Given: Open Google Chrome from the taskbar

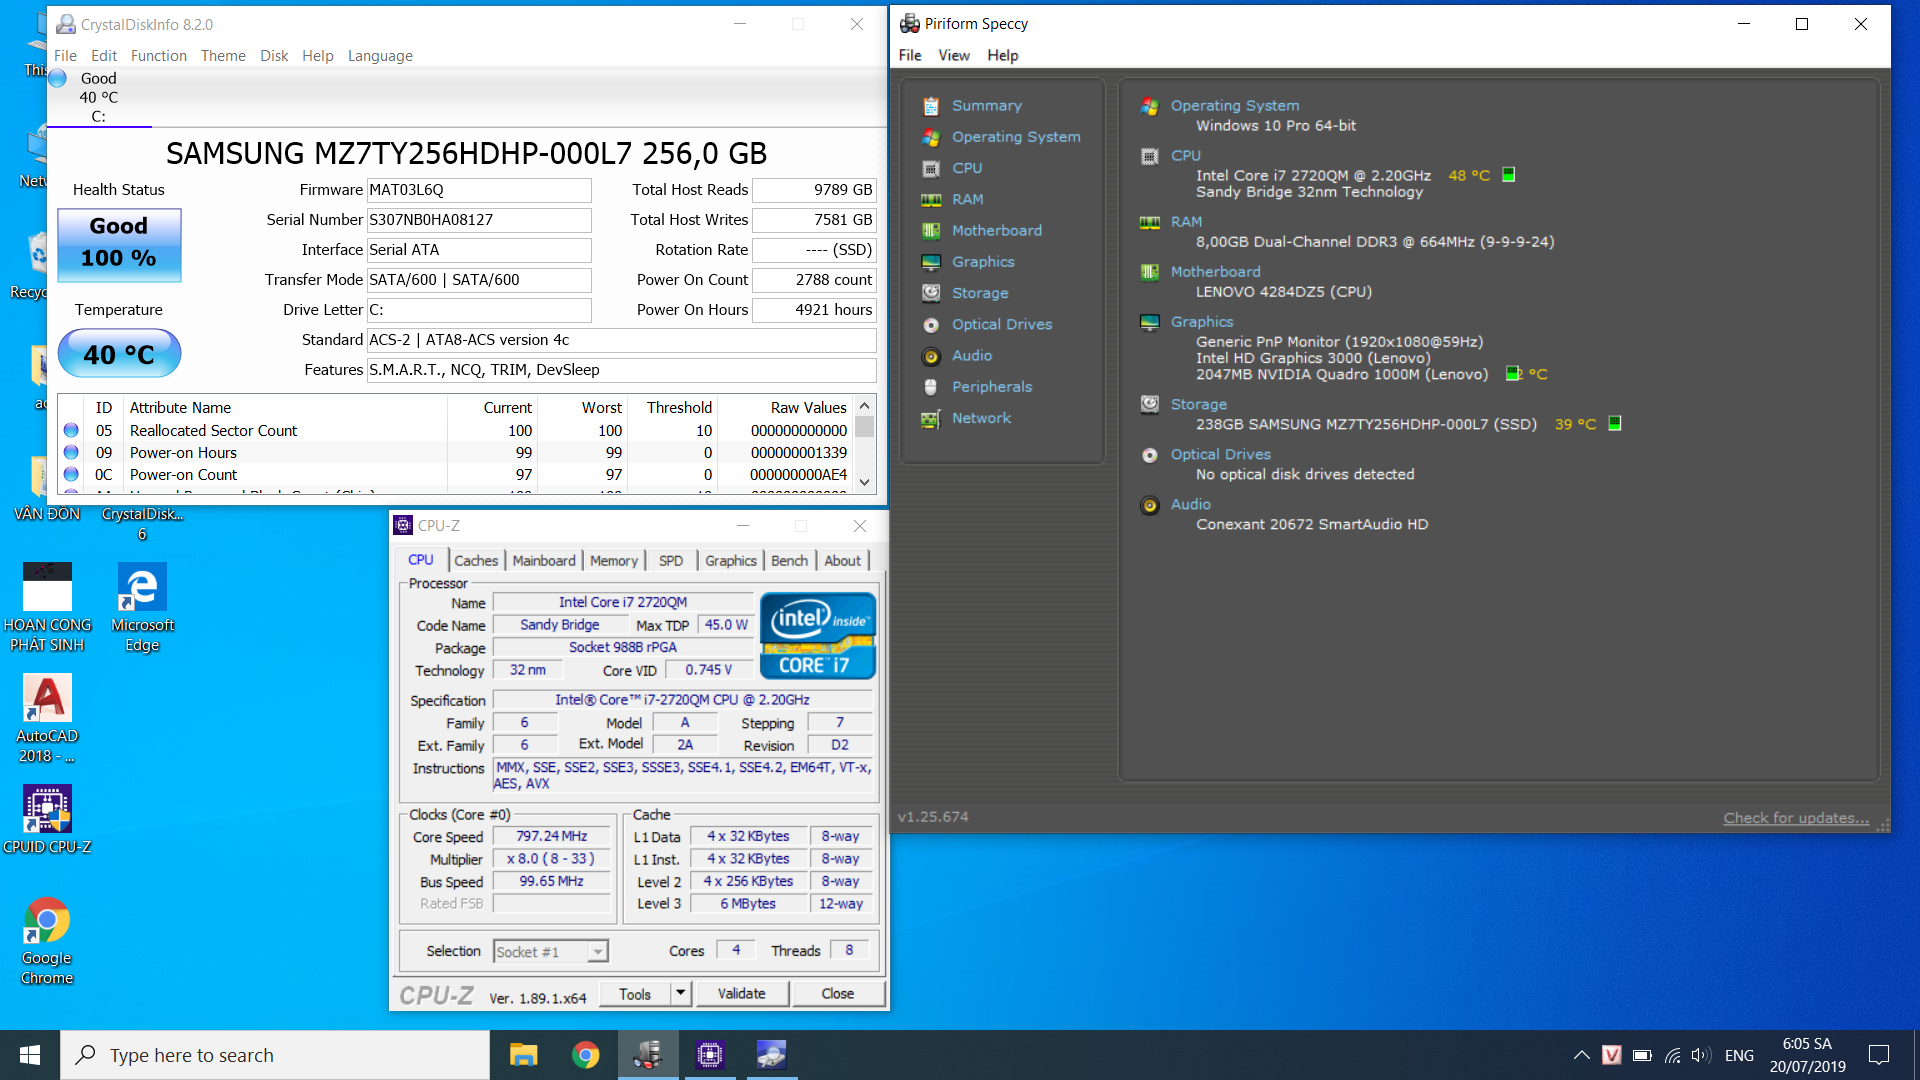Looking at the screenshot, I should [586, 1055].
